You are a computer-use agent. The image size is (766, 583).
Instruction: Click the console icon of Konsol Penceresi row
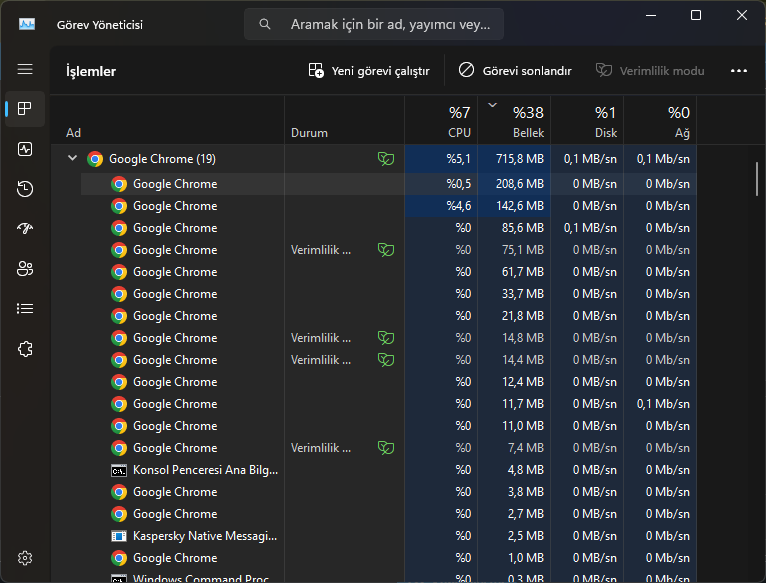pyautogui.click(x=119, y=470)
